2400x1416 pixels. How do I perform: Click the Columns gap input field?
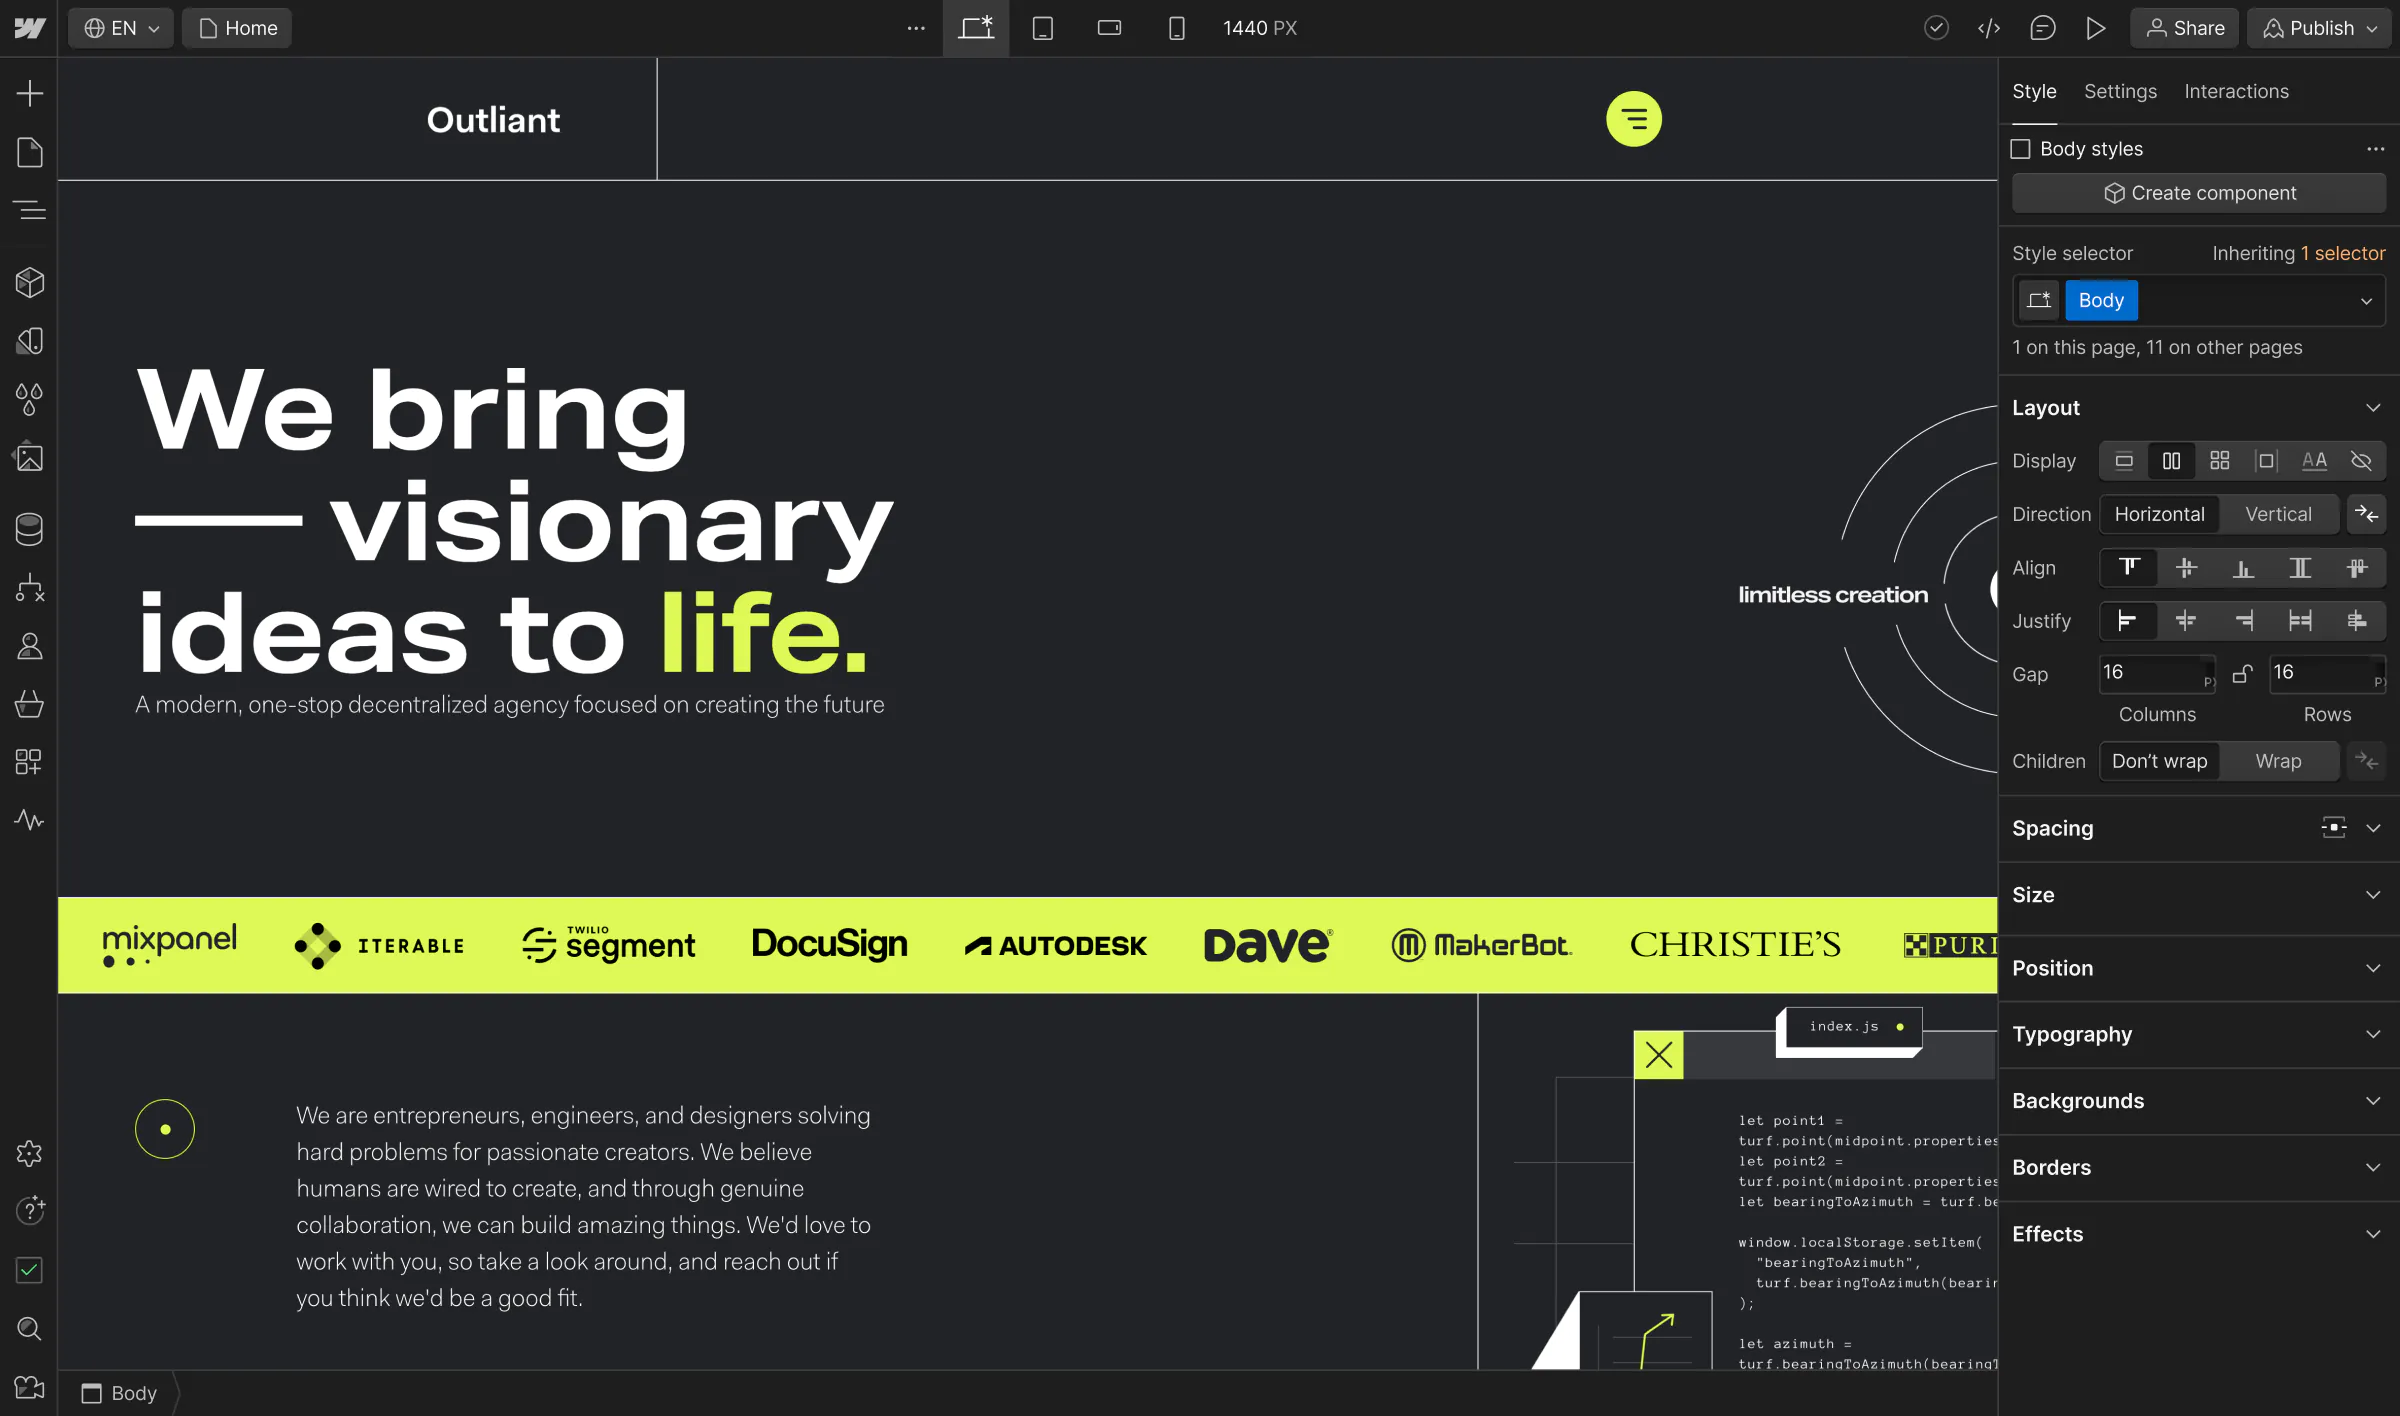[x=2150, y=672]
